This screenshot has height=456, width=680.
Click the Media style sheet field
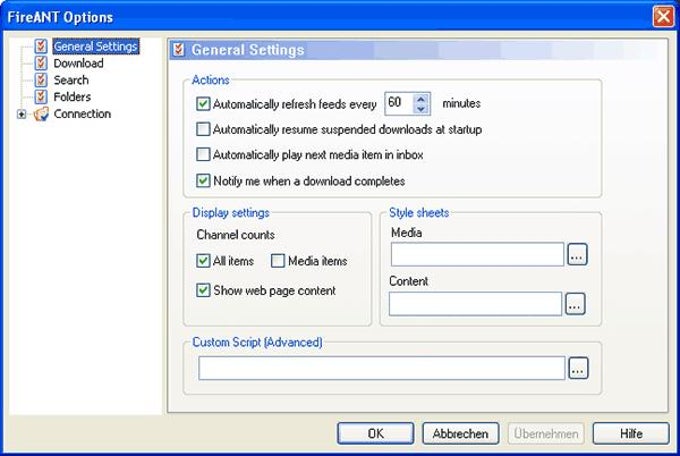(x=477, y=254)
